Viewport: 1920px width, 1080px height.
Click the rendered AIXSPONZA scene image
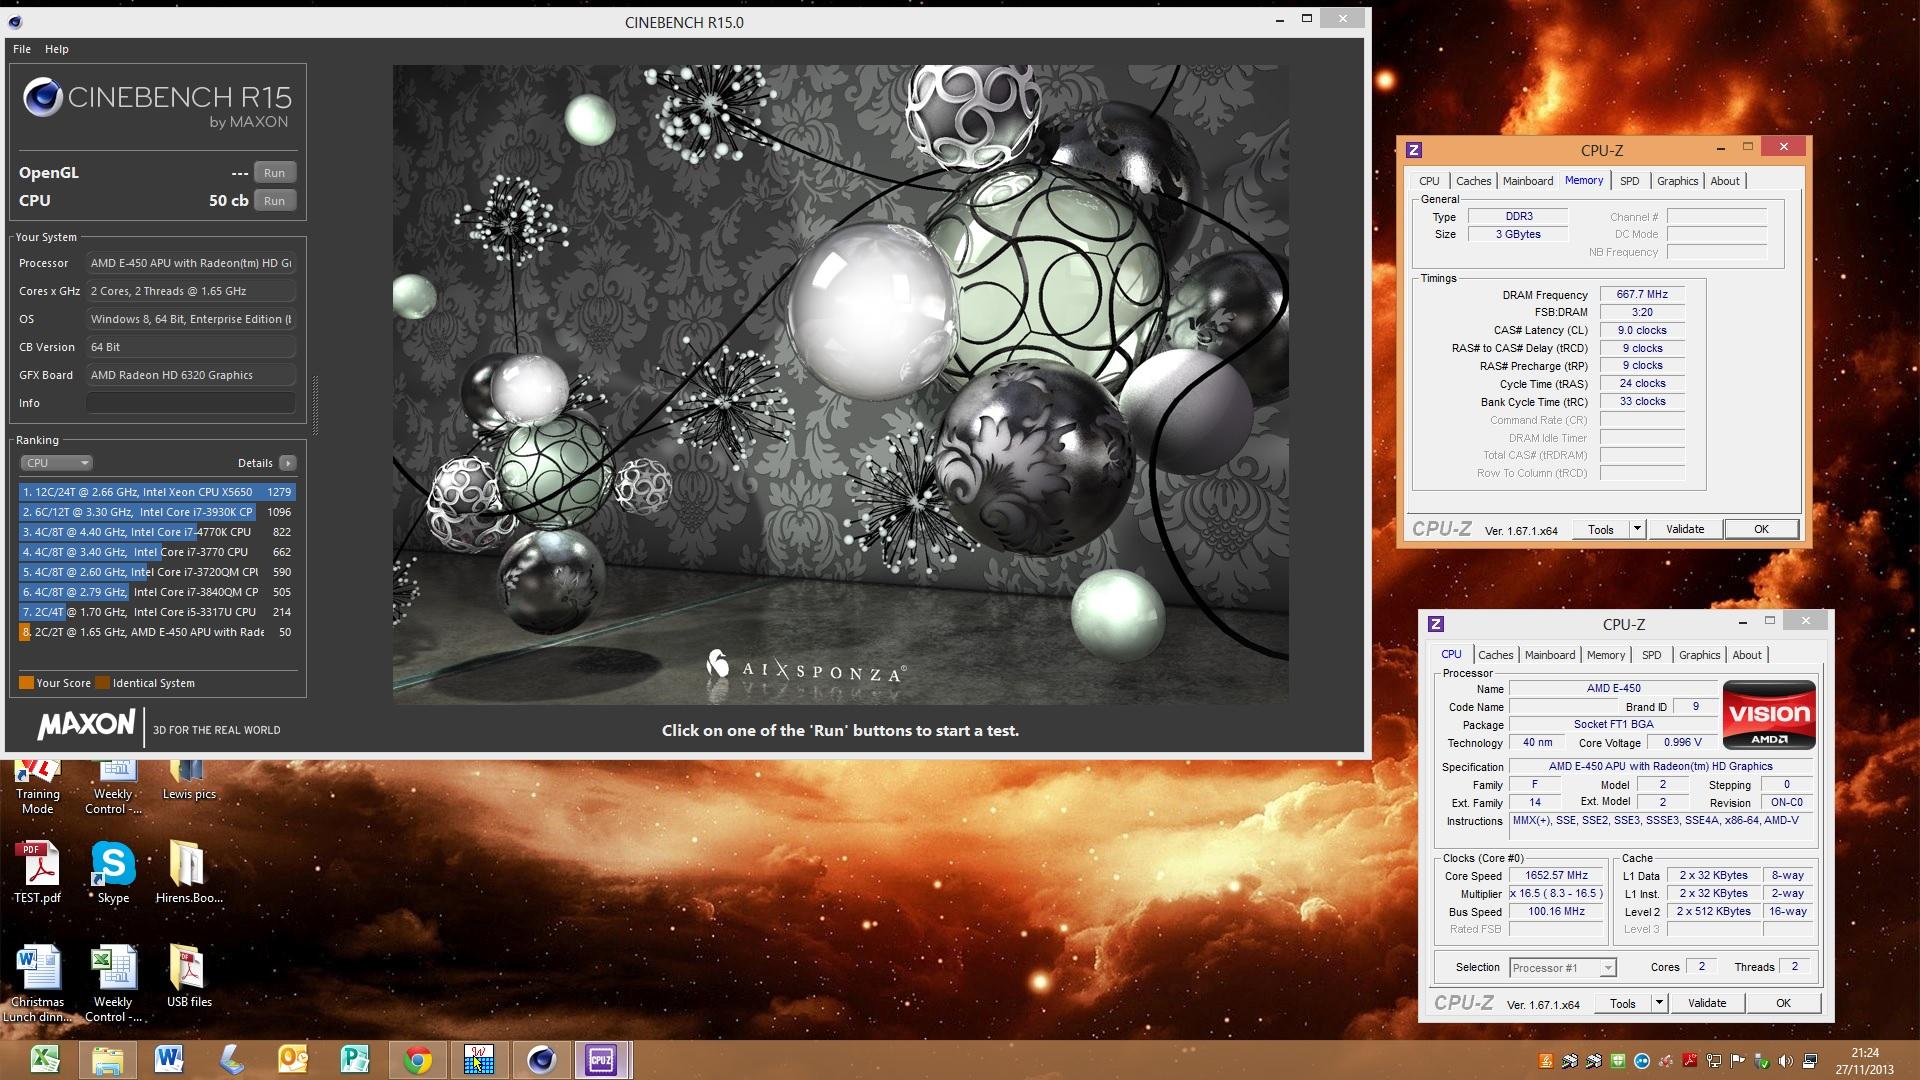[x=840, y=385]
